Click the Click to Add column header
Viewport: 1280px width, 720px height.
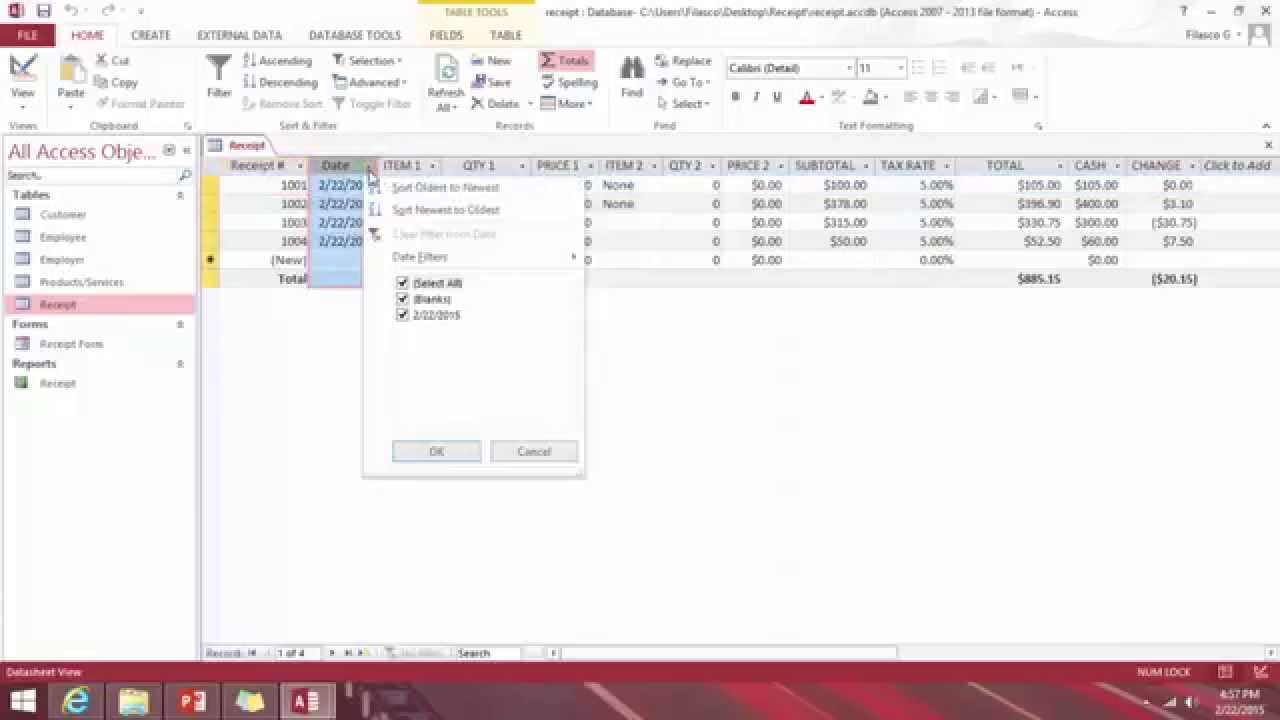1236,166
